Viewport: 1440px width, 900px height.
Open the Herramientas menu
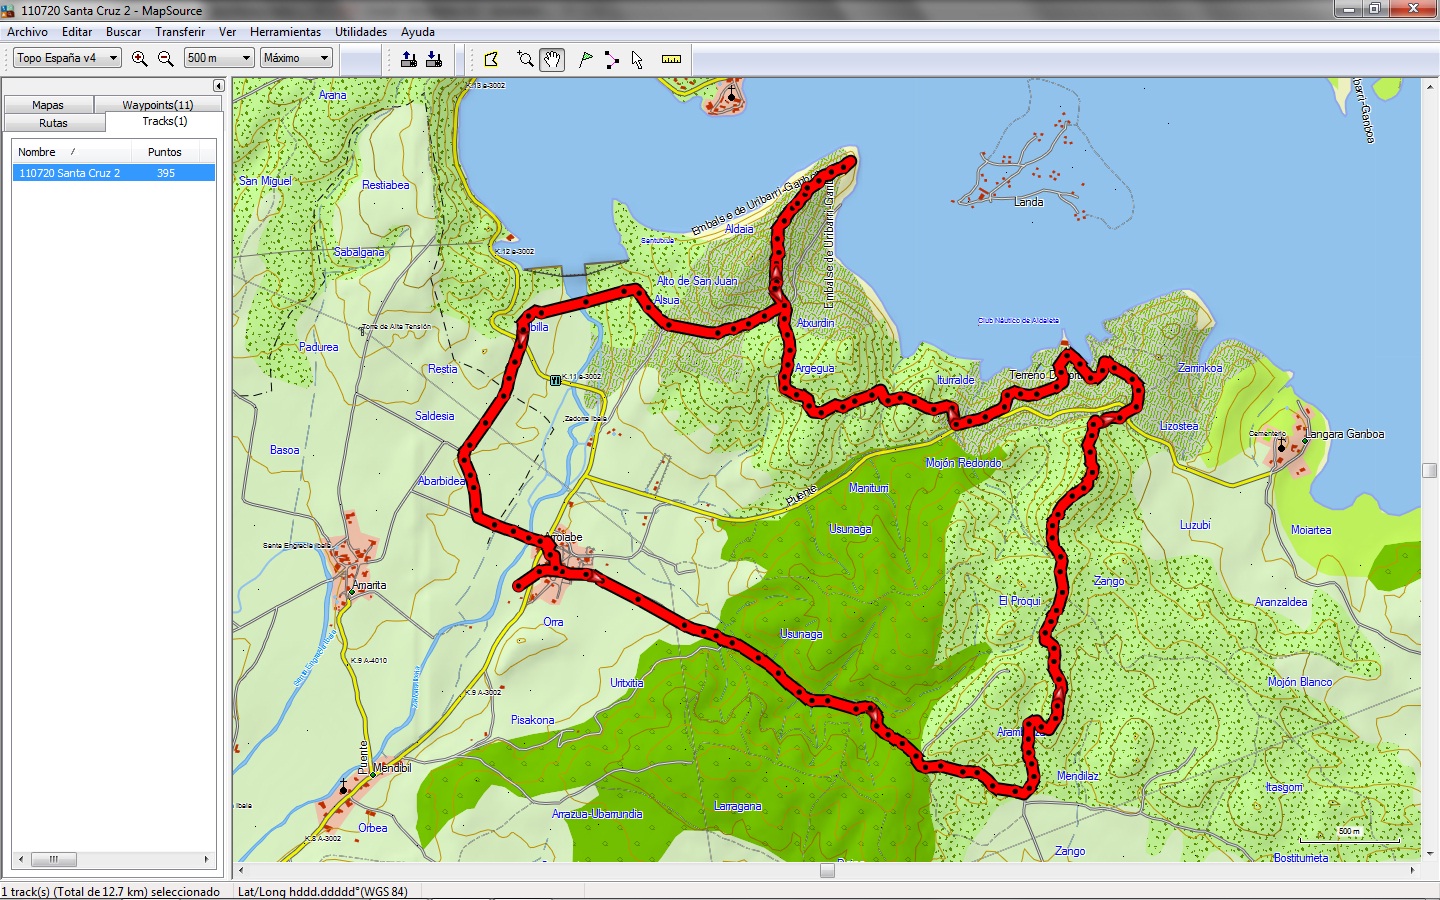point(285,32)
